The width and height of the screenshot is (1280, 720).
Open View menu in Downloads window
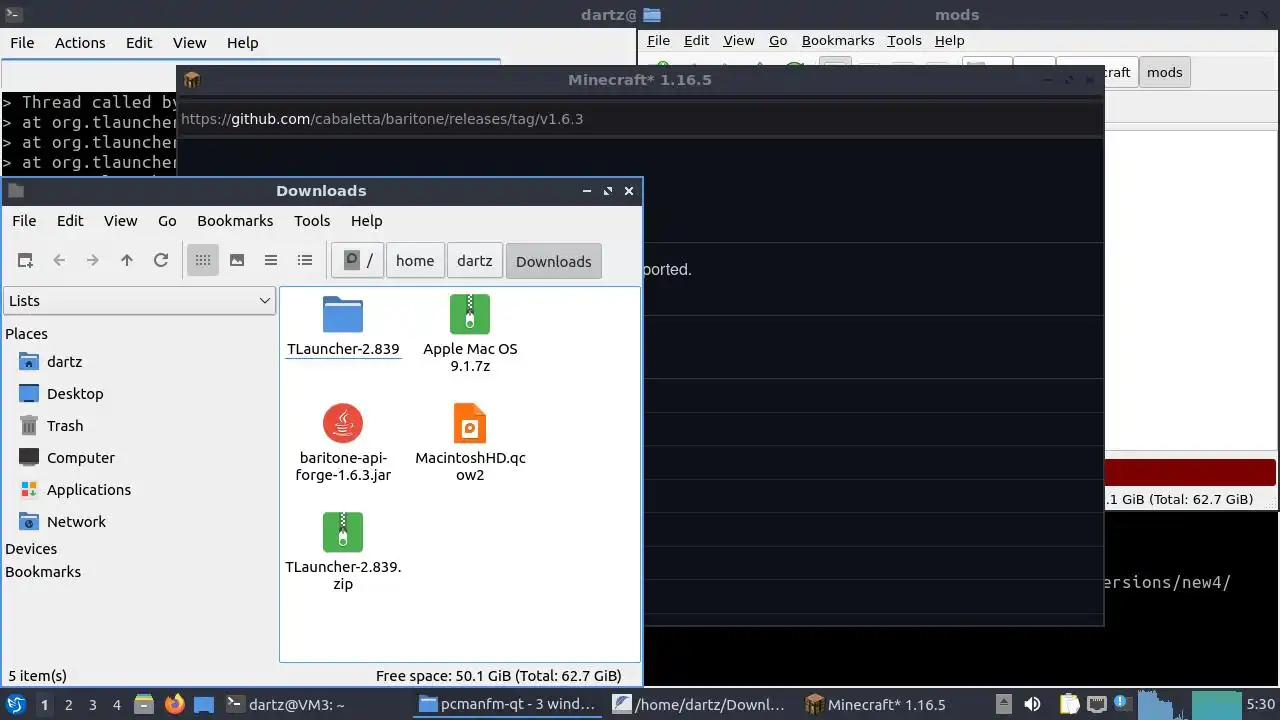121,221
